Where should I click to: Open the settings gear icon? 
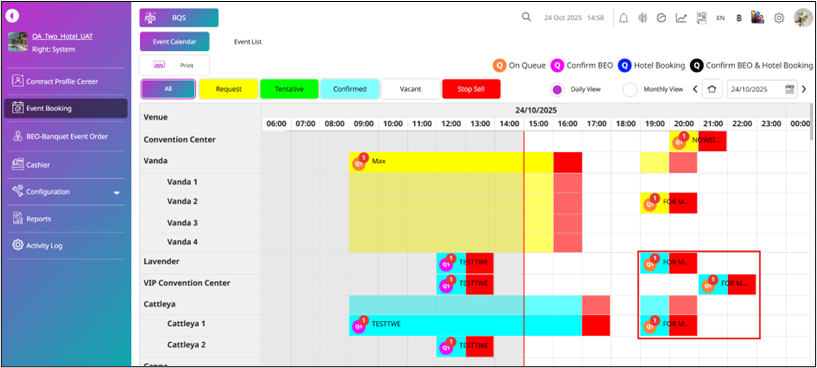pyautogui.click(x=778, y=18)
